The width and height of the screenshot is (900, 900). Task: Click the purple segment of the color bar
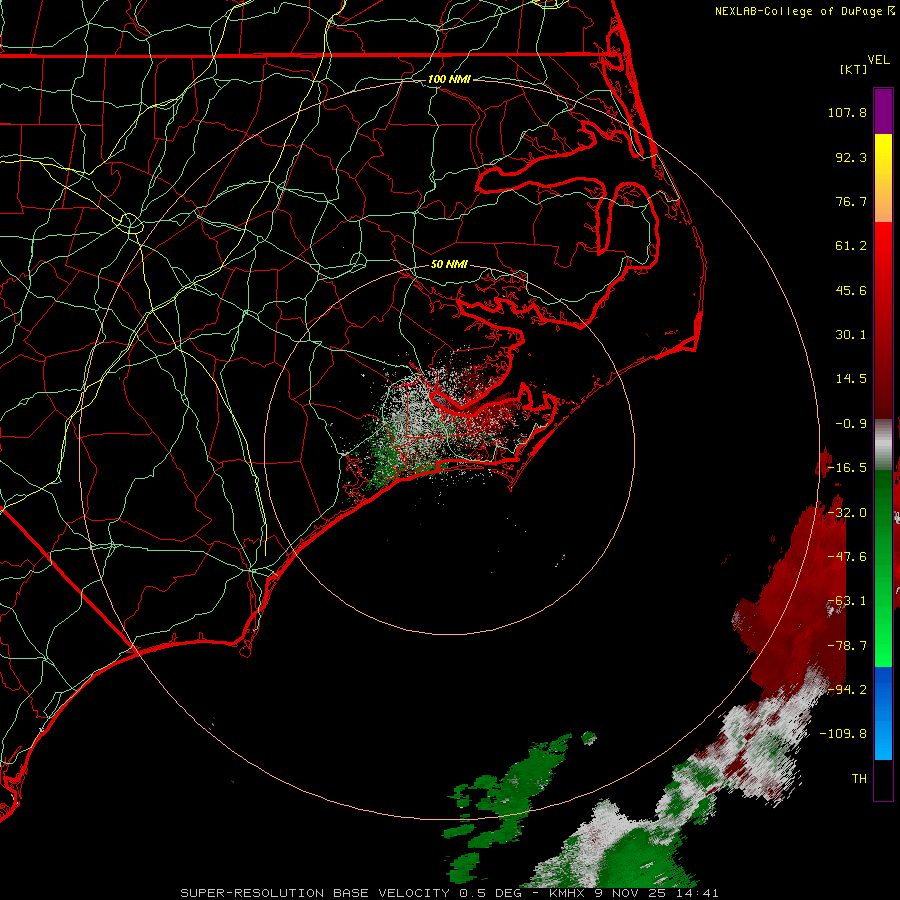pos(883,112)
